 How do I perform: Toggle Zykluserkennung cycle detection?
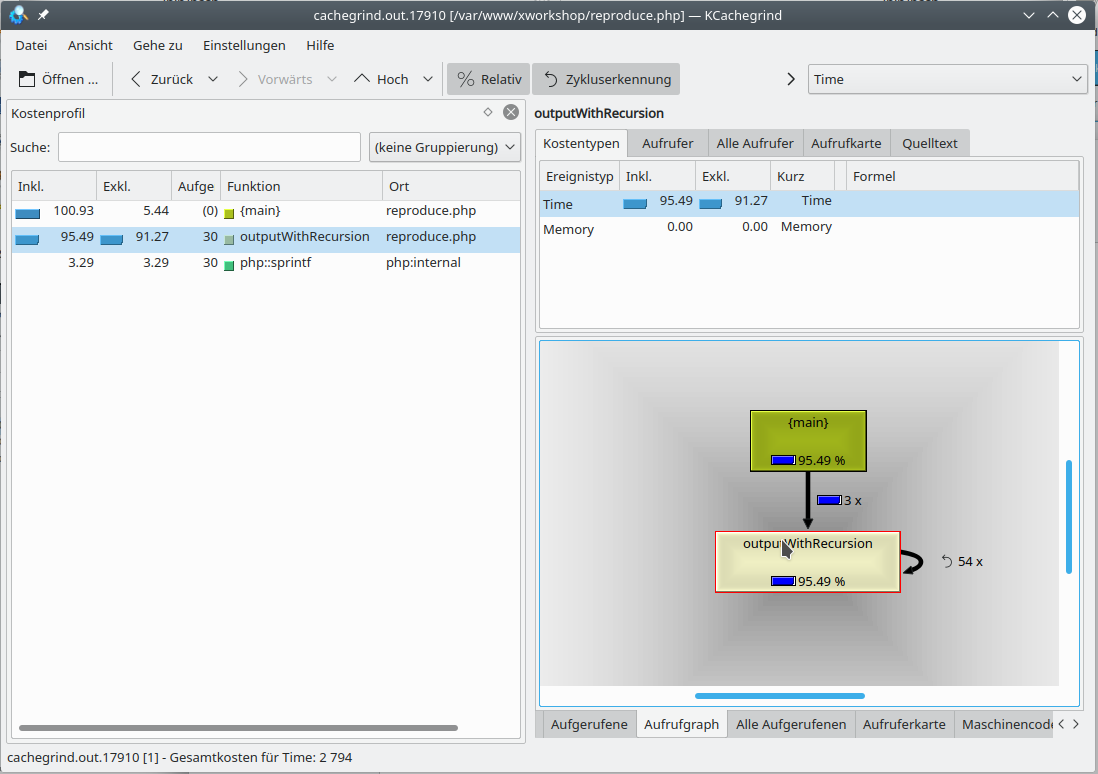coord(606,79)
